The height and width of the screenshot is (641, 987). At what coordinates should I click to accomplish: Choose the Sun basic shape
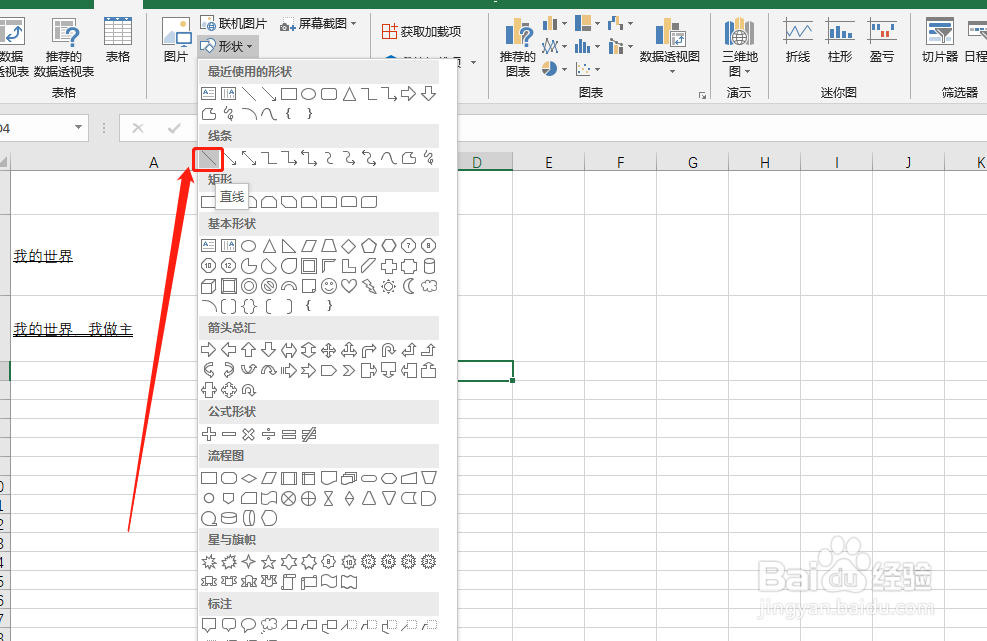coord(389,286)
